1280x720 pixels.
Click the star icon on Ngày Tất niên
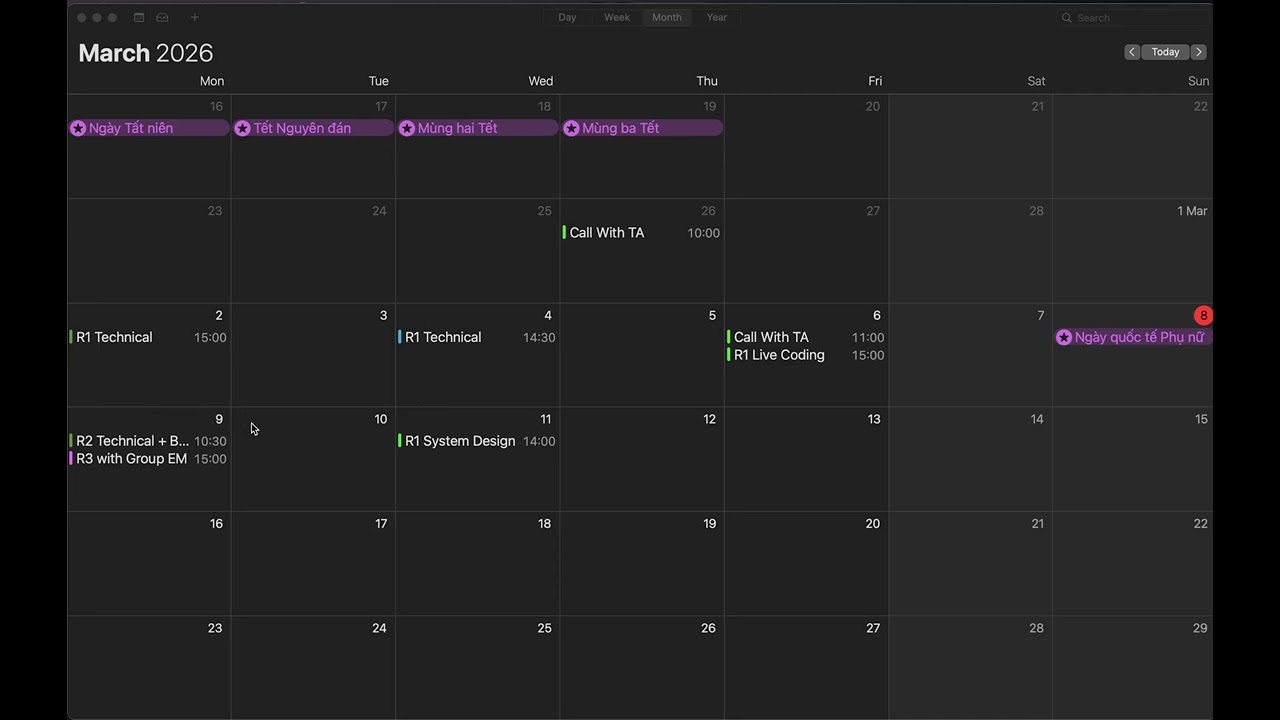point(78,128)
